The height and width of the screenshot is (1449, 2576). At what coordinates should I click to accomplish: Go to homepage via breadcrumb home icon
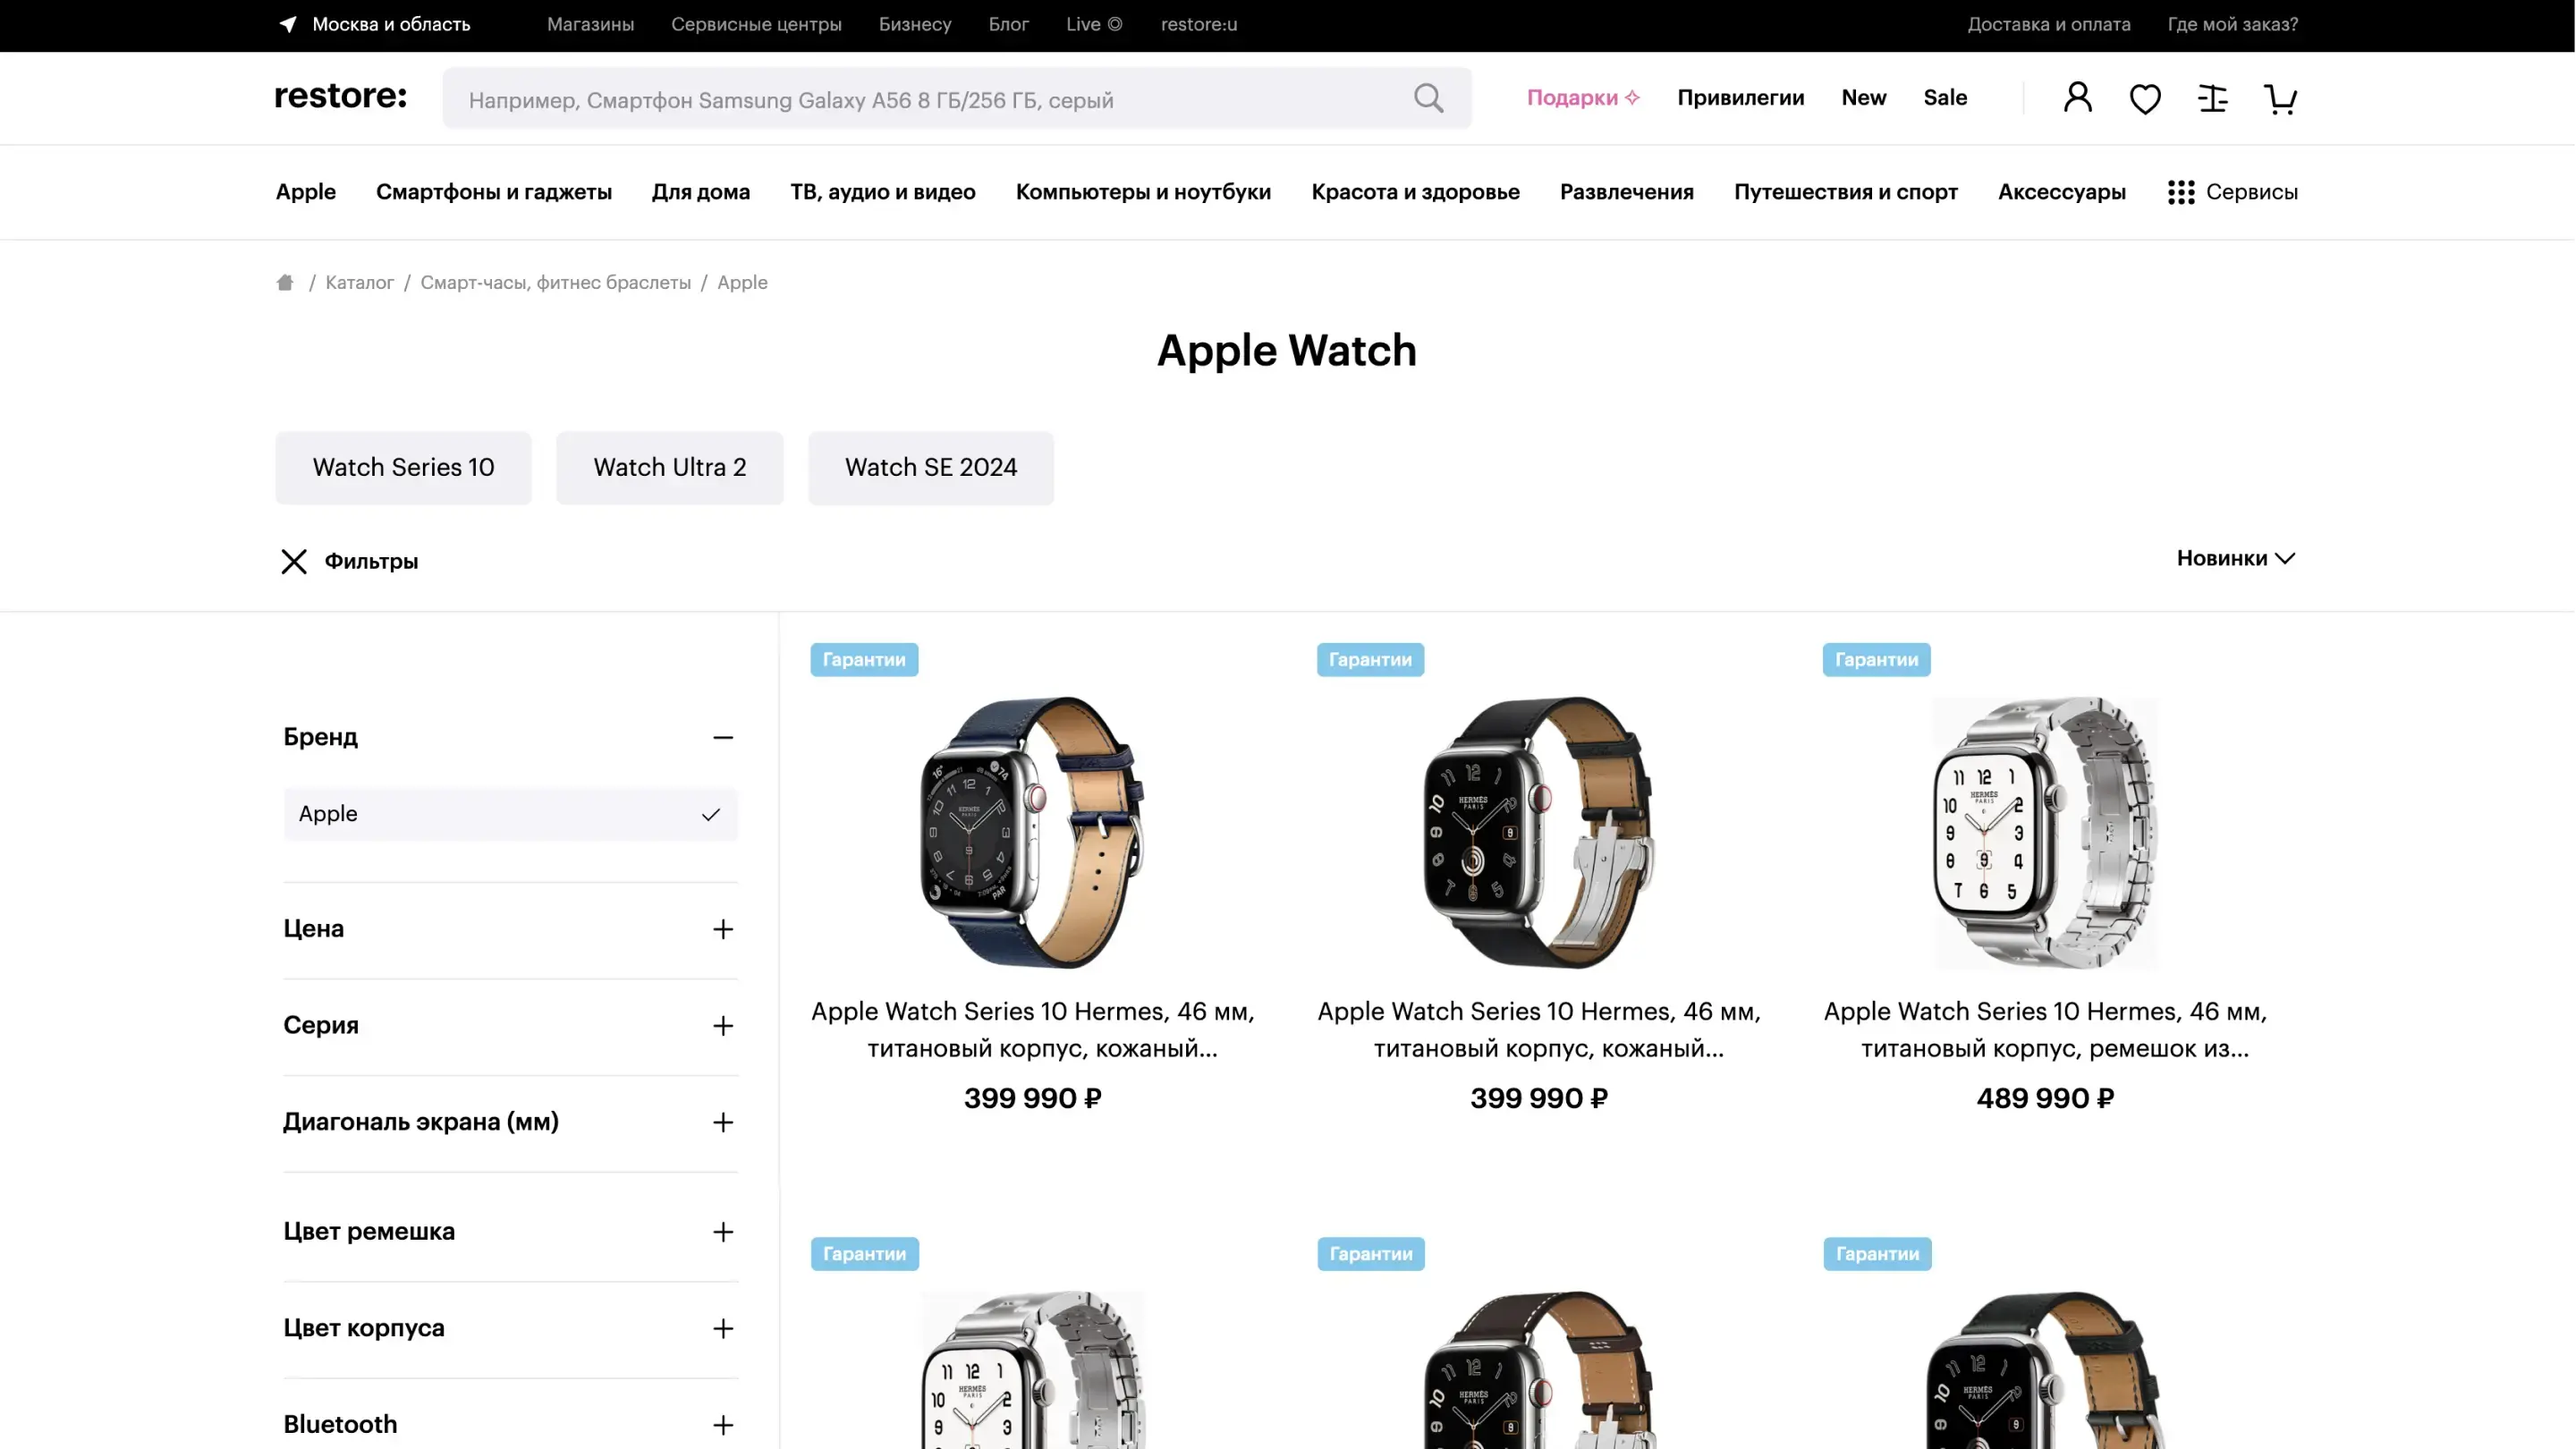coord(285,283)
